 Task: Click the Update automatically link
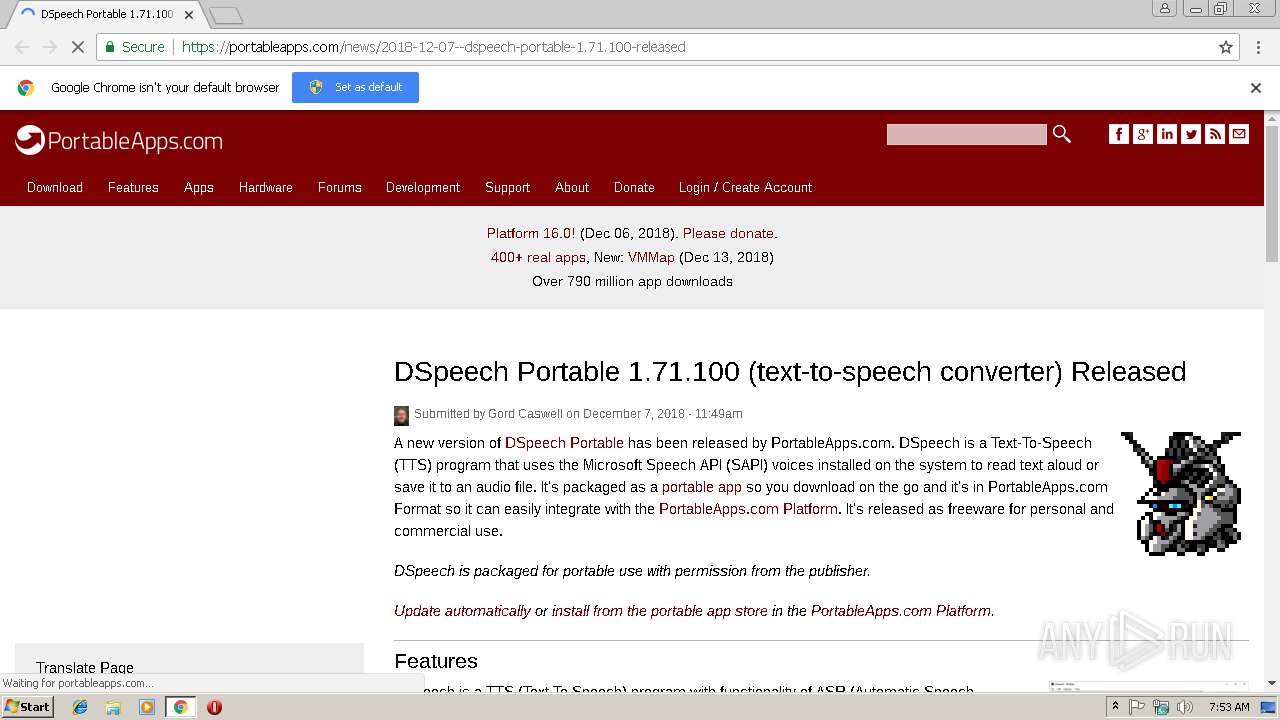pos(462,611)
